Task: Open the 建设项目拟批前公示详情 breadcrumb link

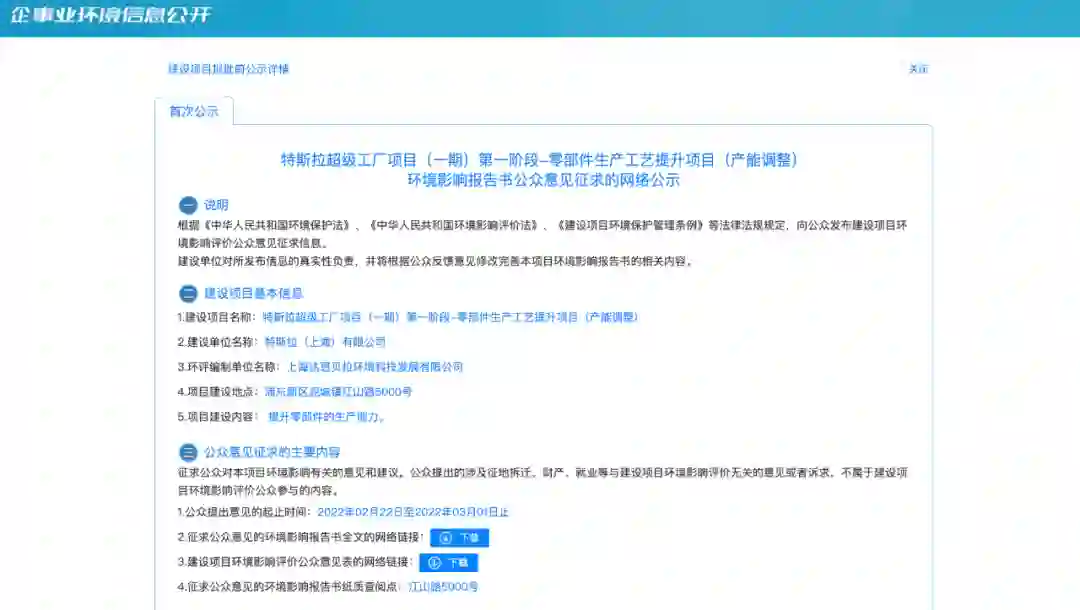Action: tap(229, 69)
